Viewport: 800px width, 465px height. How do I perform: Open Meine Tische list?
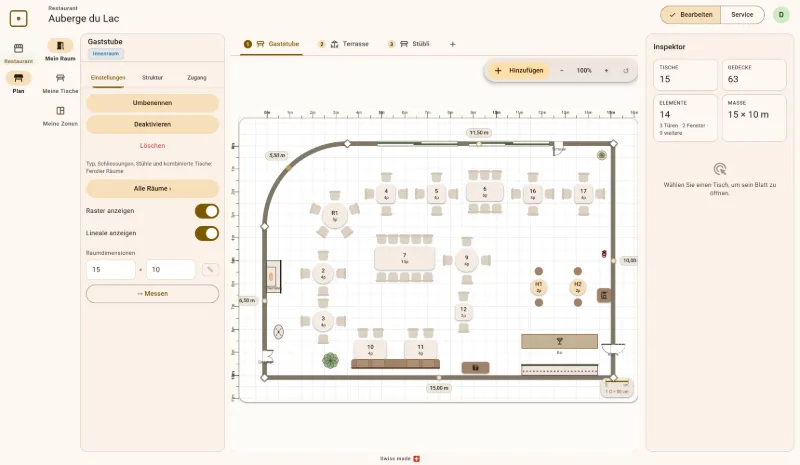60,82
